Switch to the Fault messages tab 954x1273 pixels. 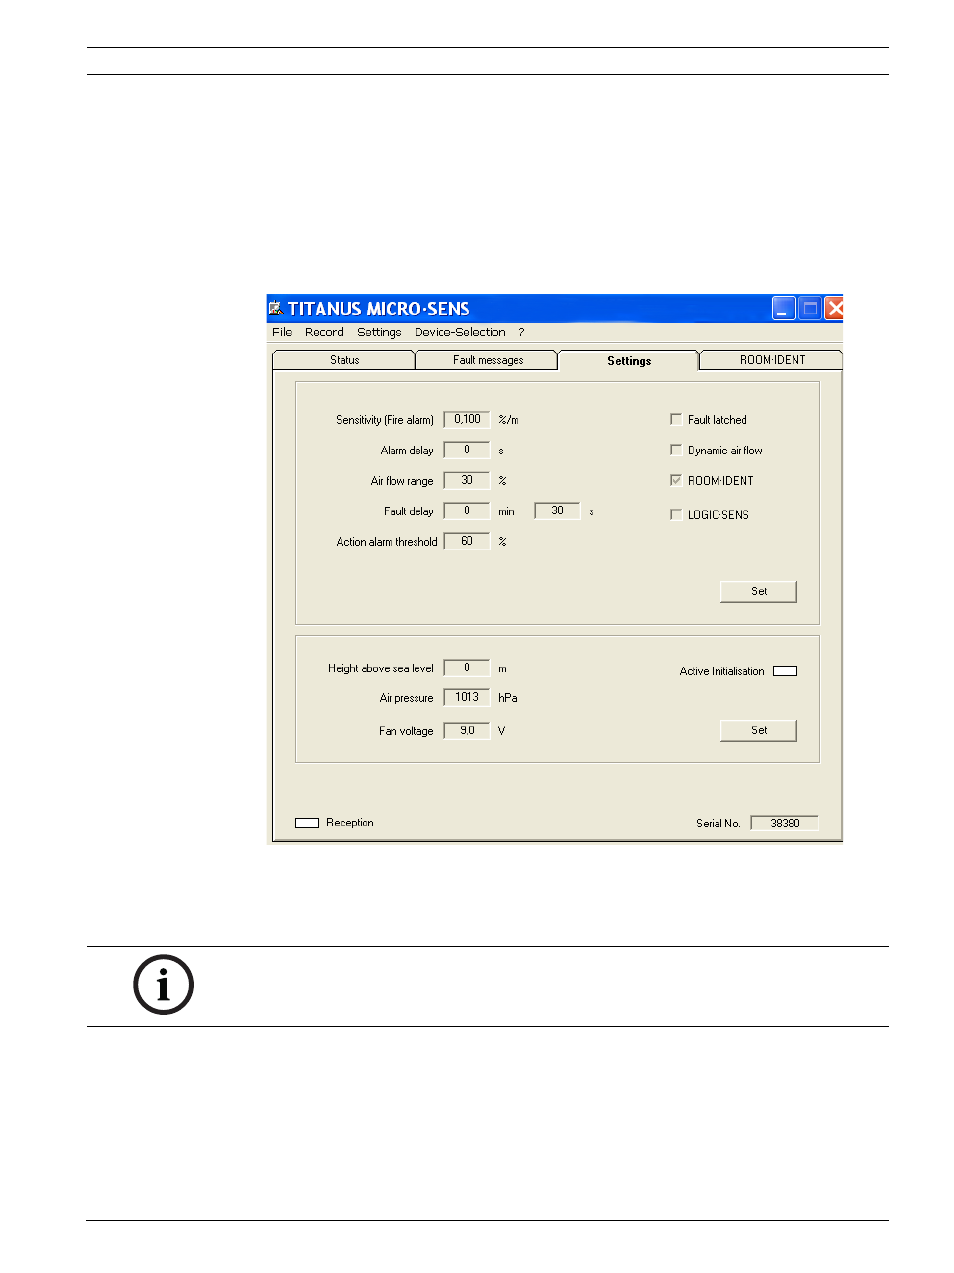click(x=487, y=360)
